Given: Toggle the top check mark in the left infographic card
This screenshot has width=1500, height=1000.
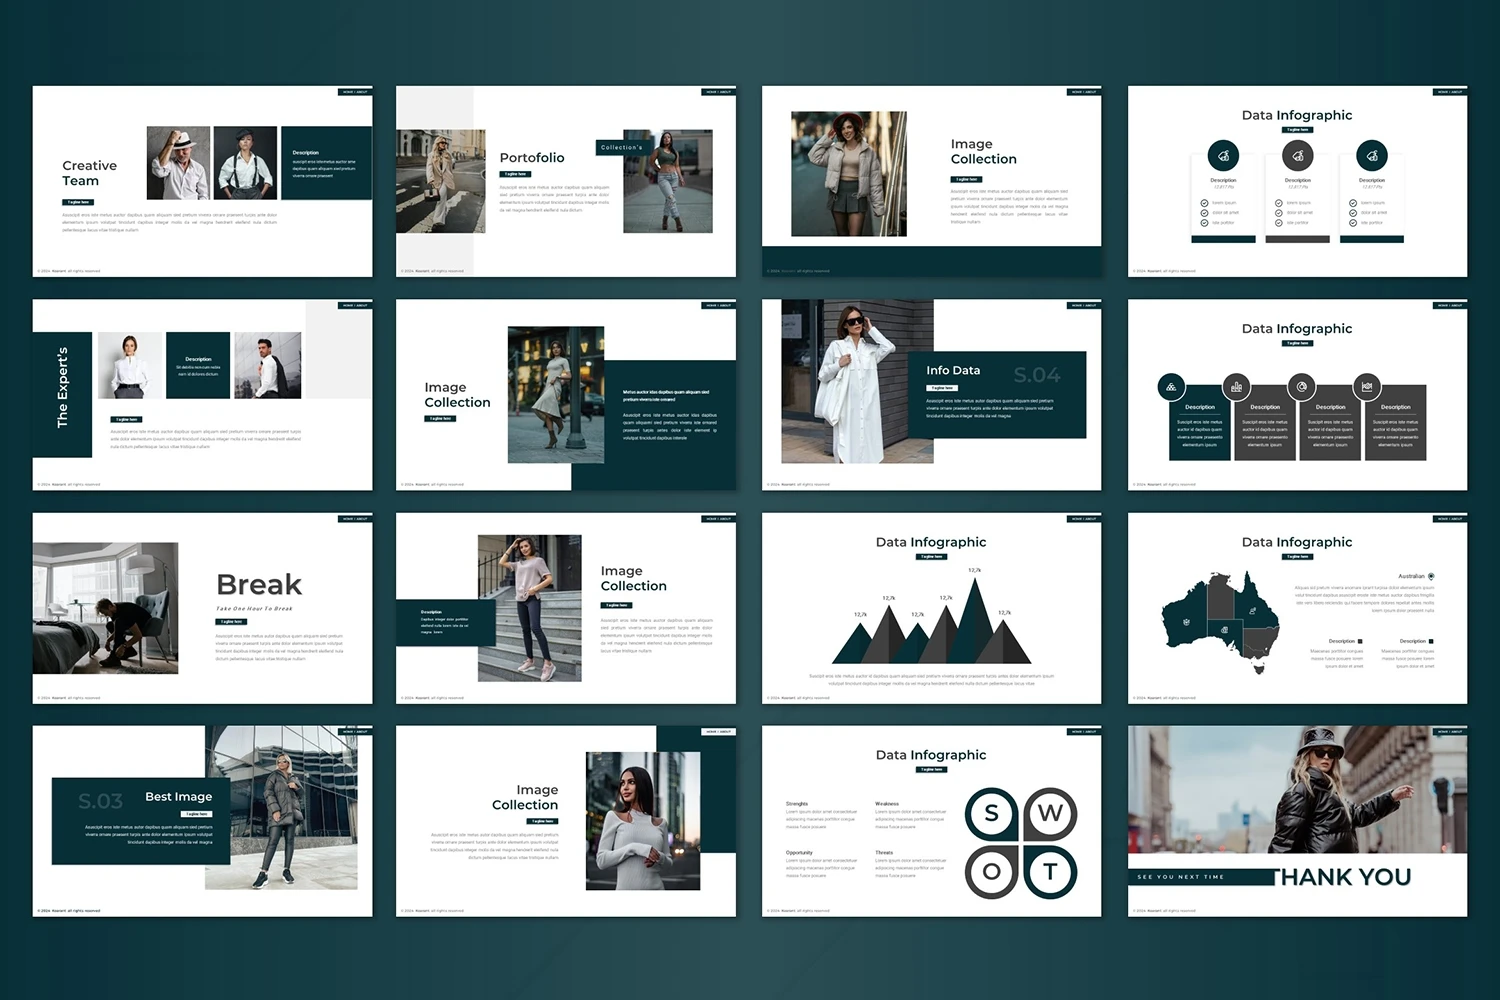Looking at the screenshot, I should coord(1204,203).
